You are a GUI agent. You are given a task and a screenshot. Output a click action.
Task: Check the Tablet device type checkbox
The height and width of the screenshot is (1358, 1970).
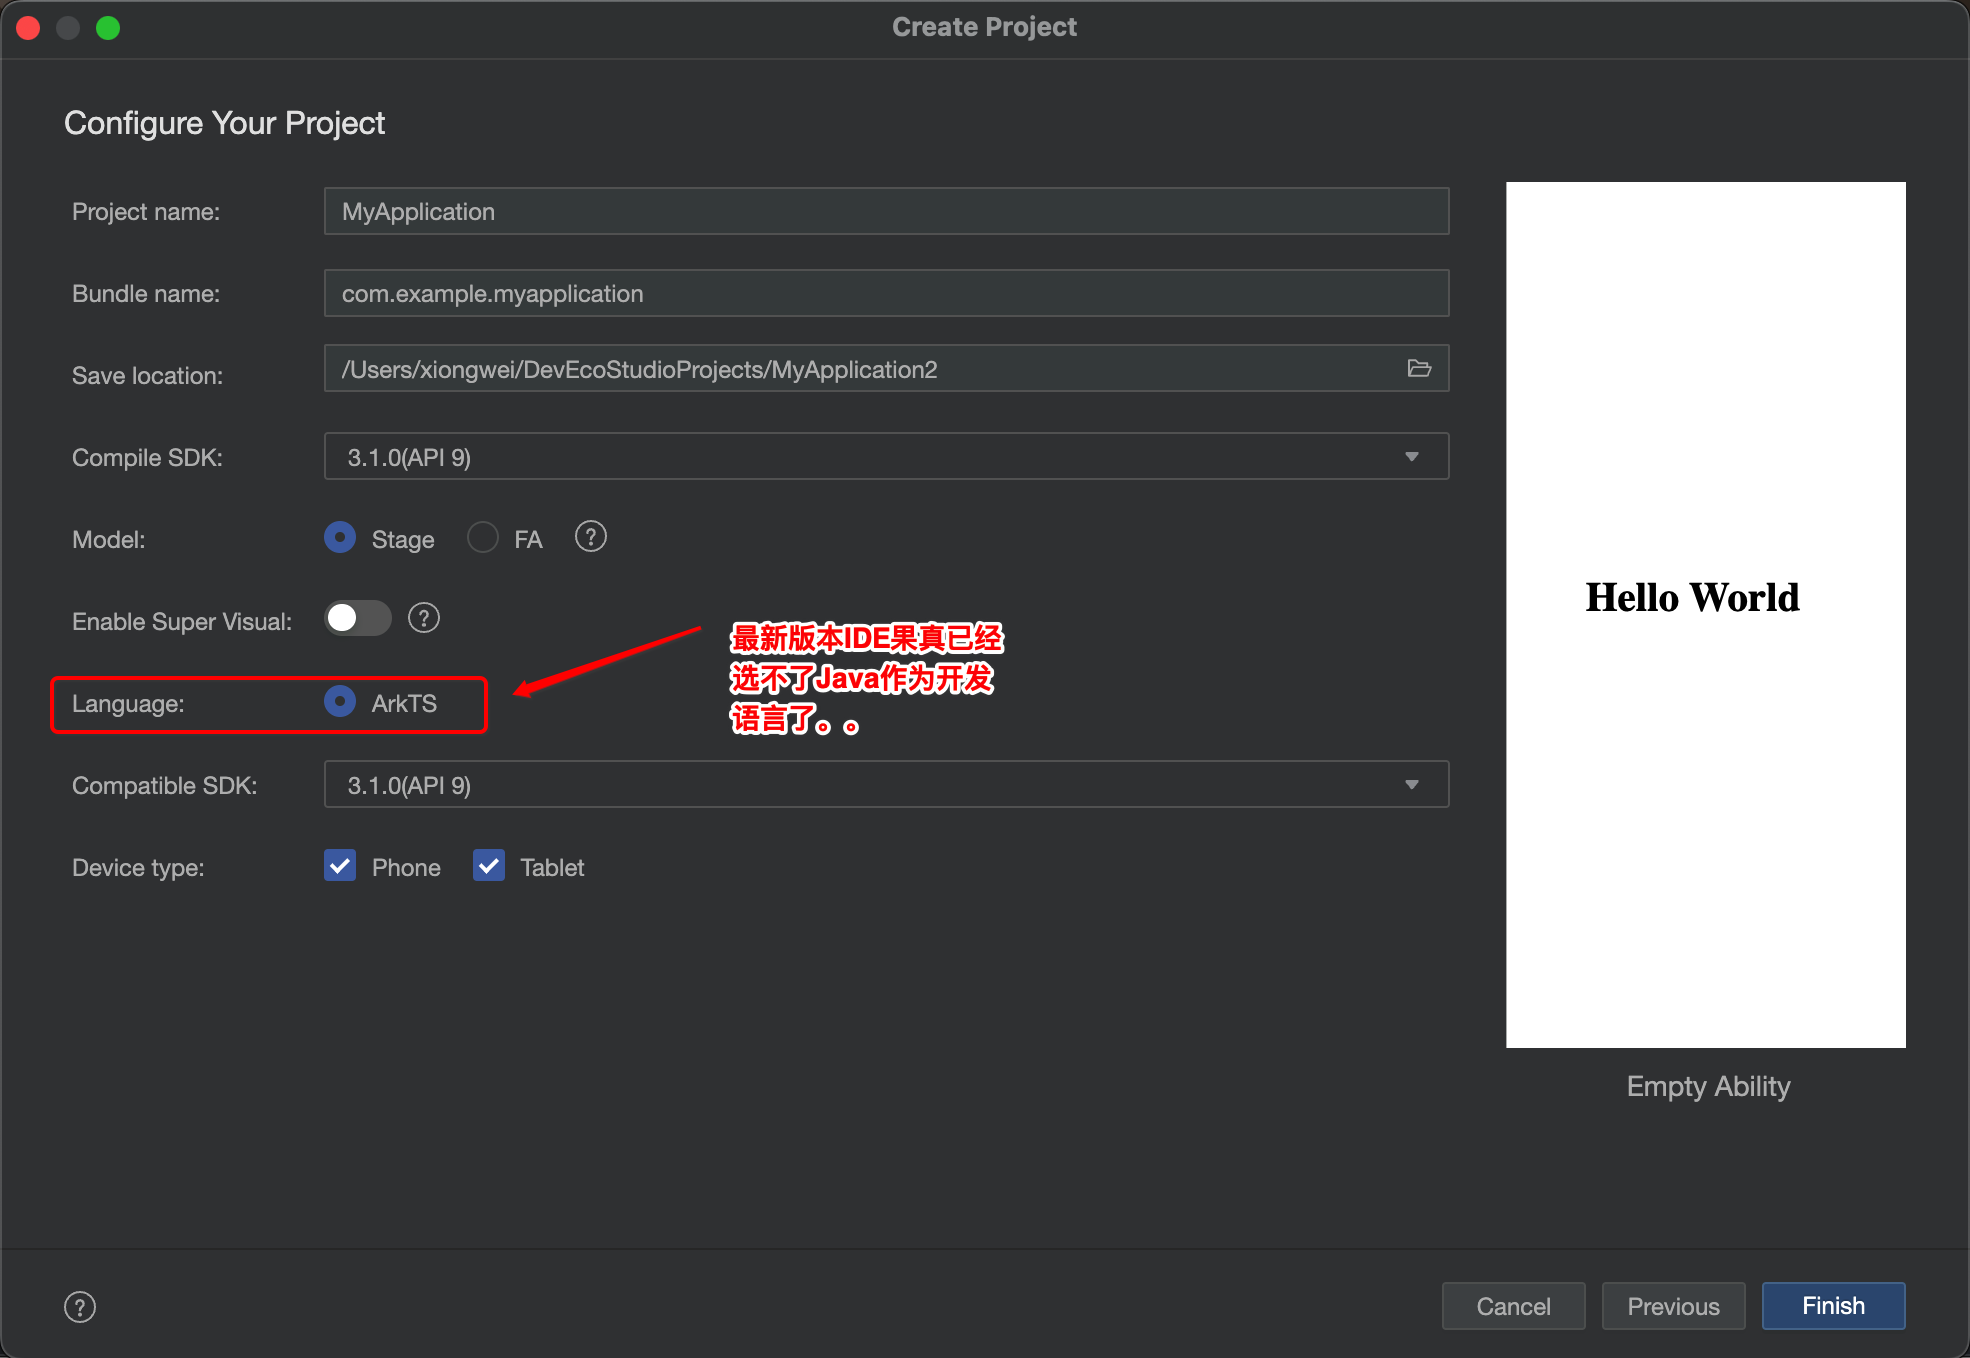(488, 867)
